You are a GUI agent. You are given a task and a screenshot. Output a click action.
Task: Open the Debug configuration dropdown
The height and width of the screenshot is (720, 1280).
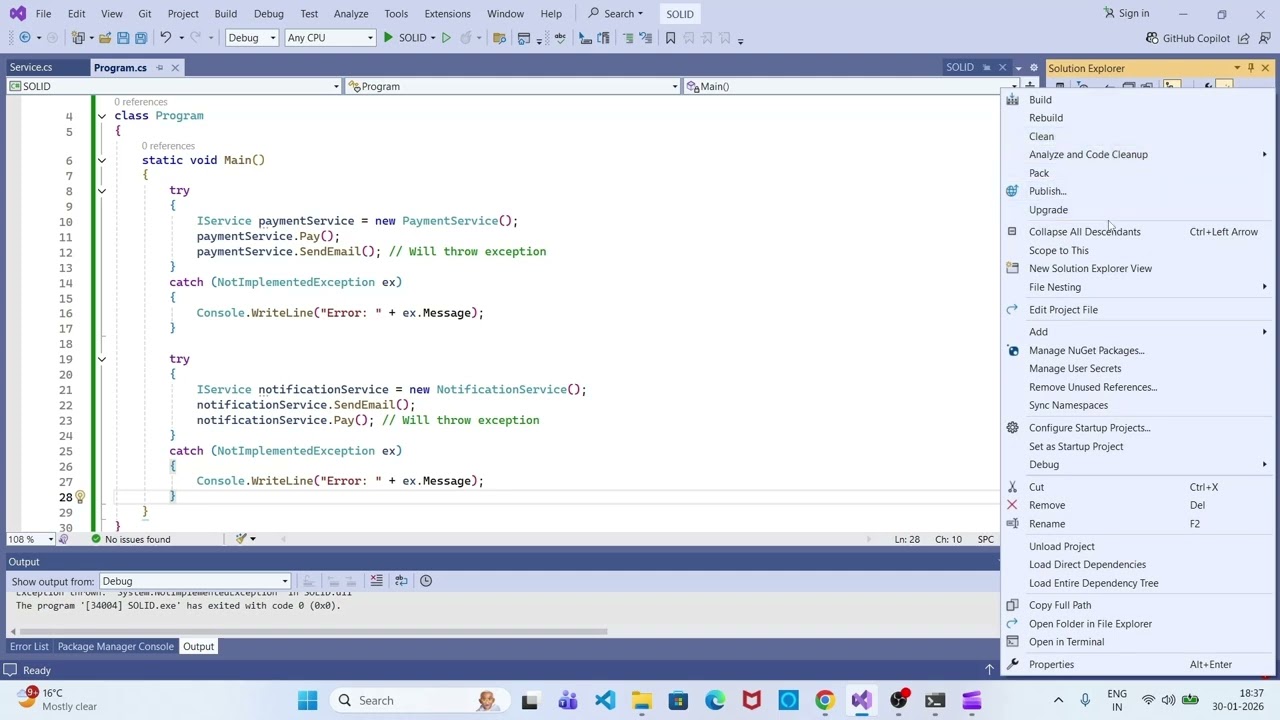pos(251,38)
